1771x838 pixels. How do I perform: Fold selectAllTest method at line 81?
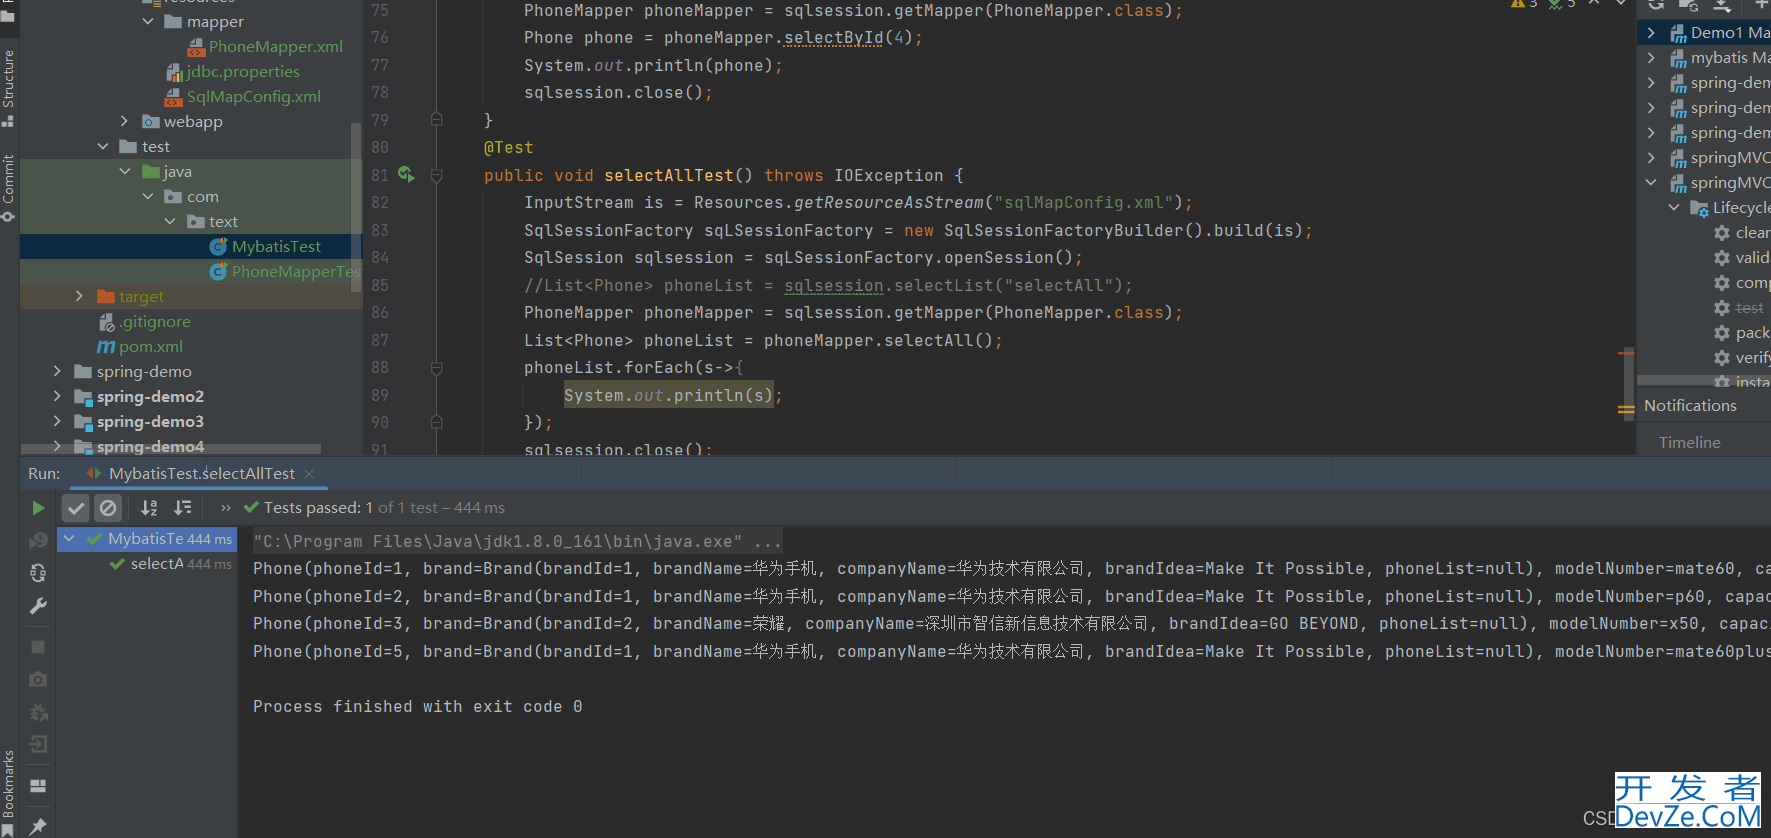click(437, 175)
